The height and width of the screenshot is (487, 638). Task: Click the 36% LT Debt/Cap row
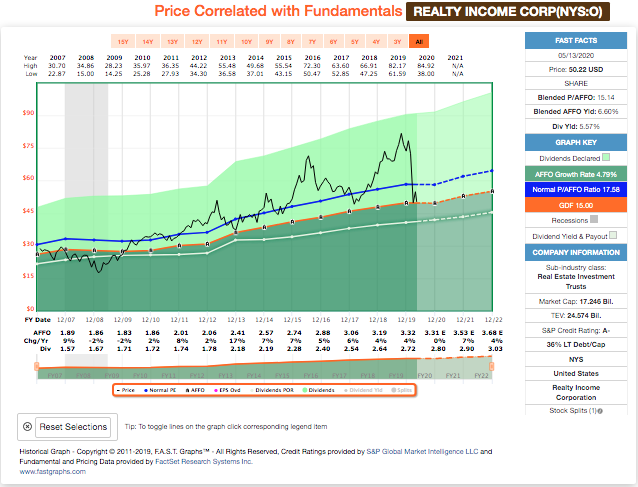[576, 345]
